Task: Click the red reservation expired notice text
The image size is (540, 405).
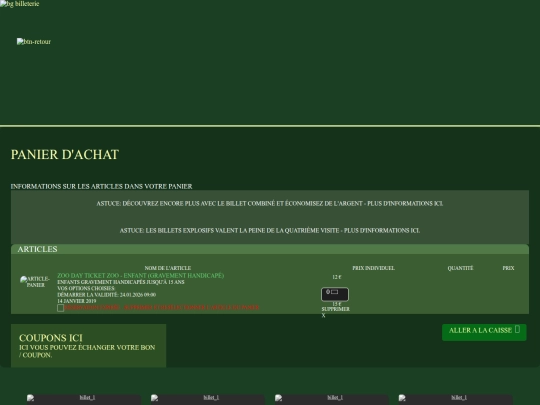Action: pos(162,307)
